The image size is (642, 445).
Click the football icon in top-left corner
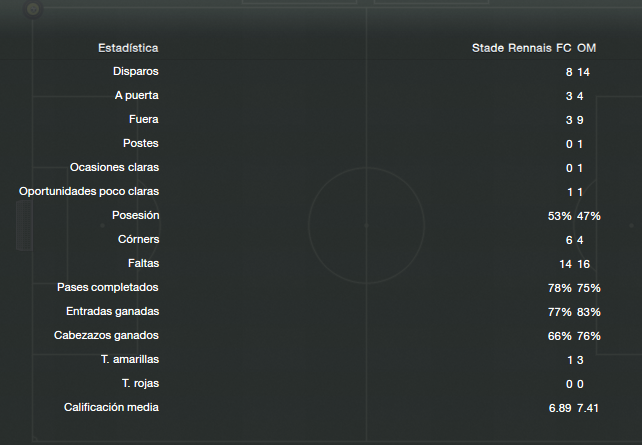click(33, 9)
